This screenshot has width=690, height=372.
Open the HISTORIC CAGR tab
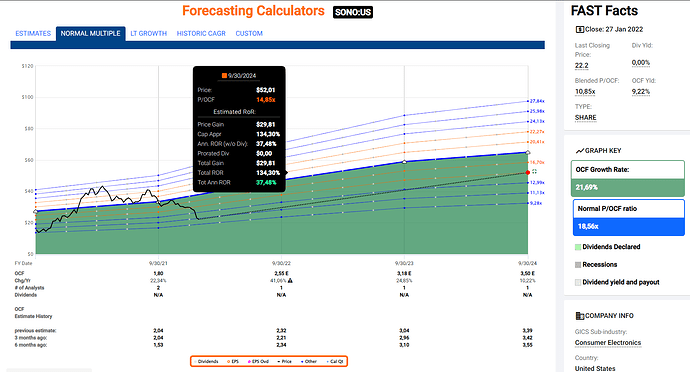(x=201, y=33)
